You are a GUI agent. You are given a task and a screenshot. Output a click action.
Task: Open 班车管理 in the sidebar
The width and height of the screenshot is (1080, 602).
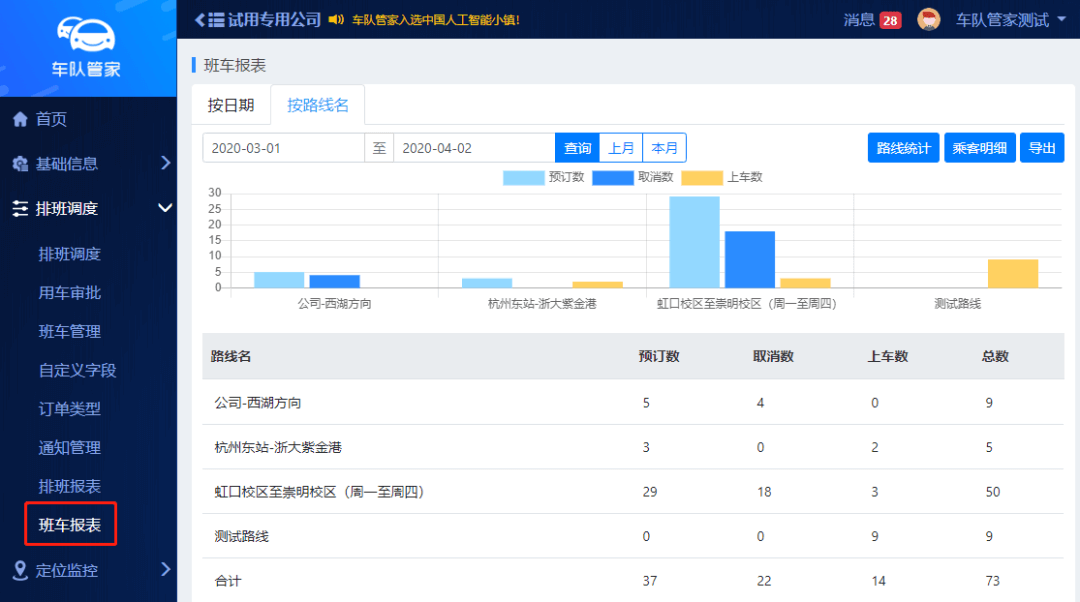[x=70, y=331]
